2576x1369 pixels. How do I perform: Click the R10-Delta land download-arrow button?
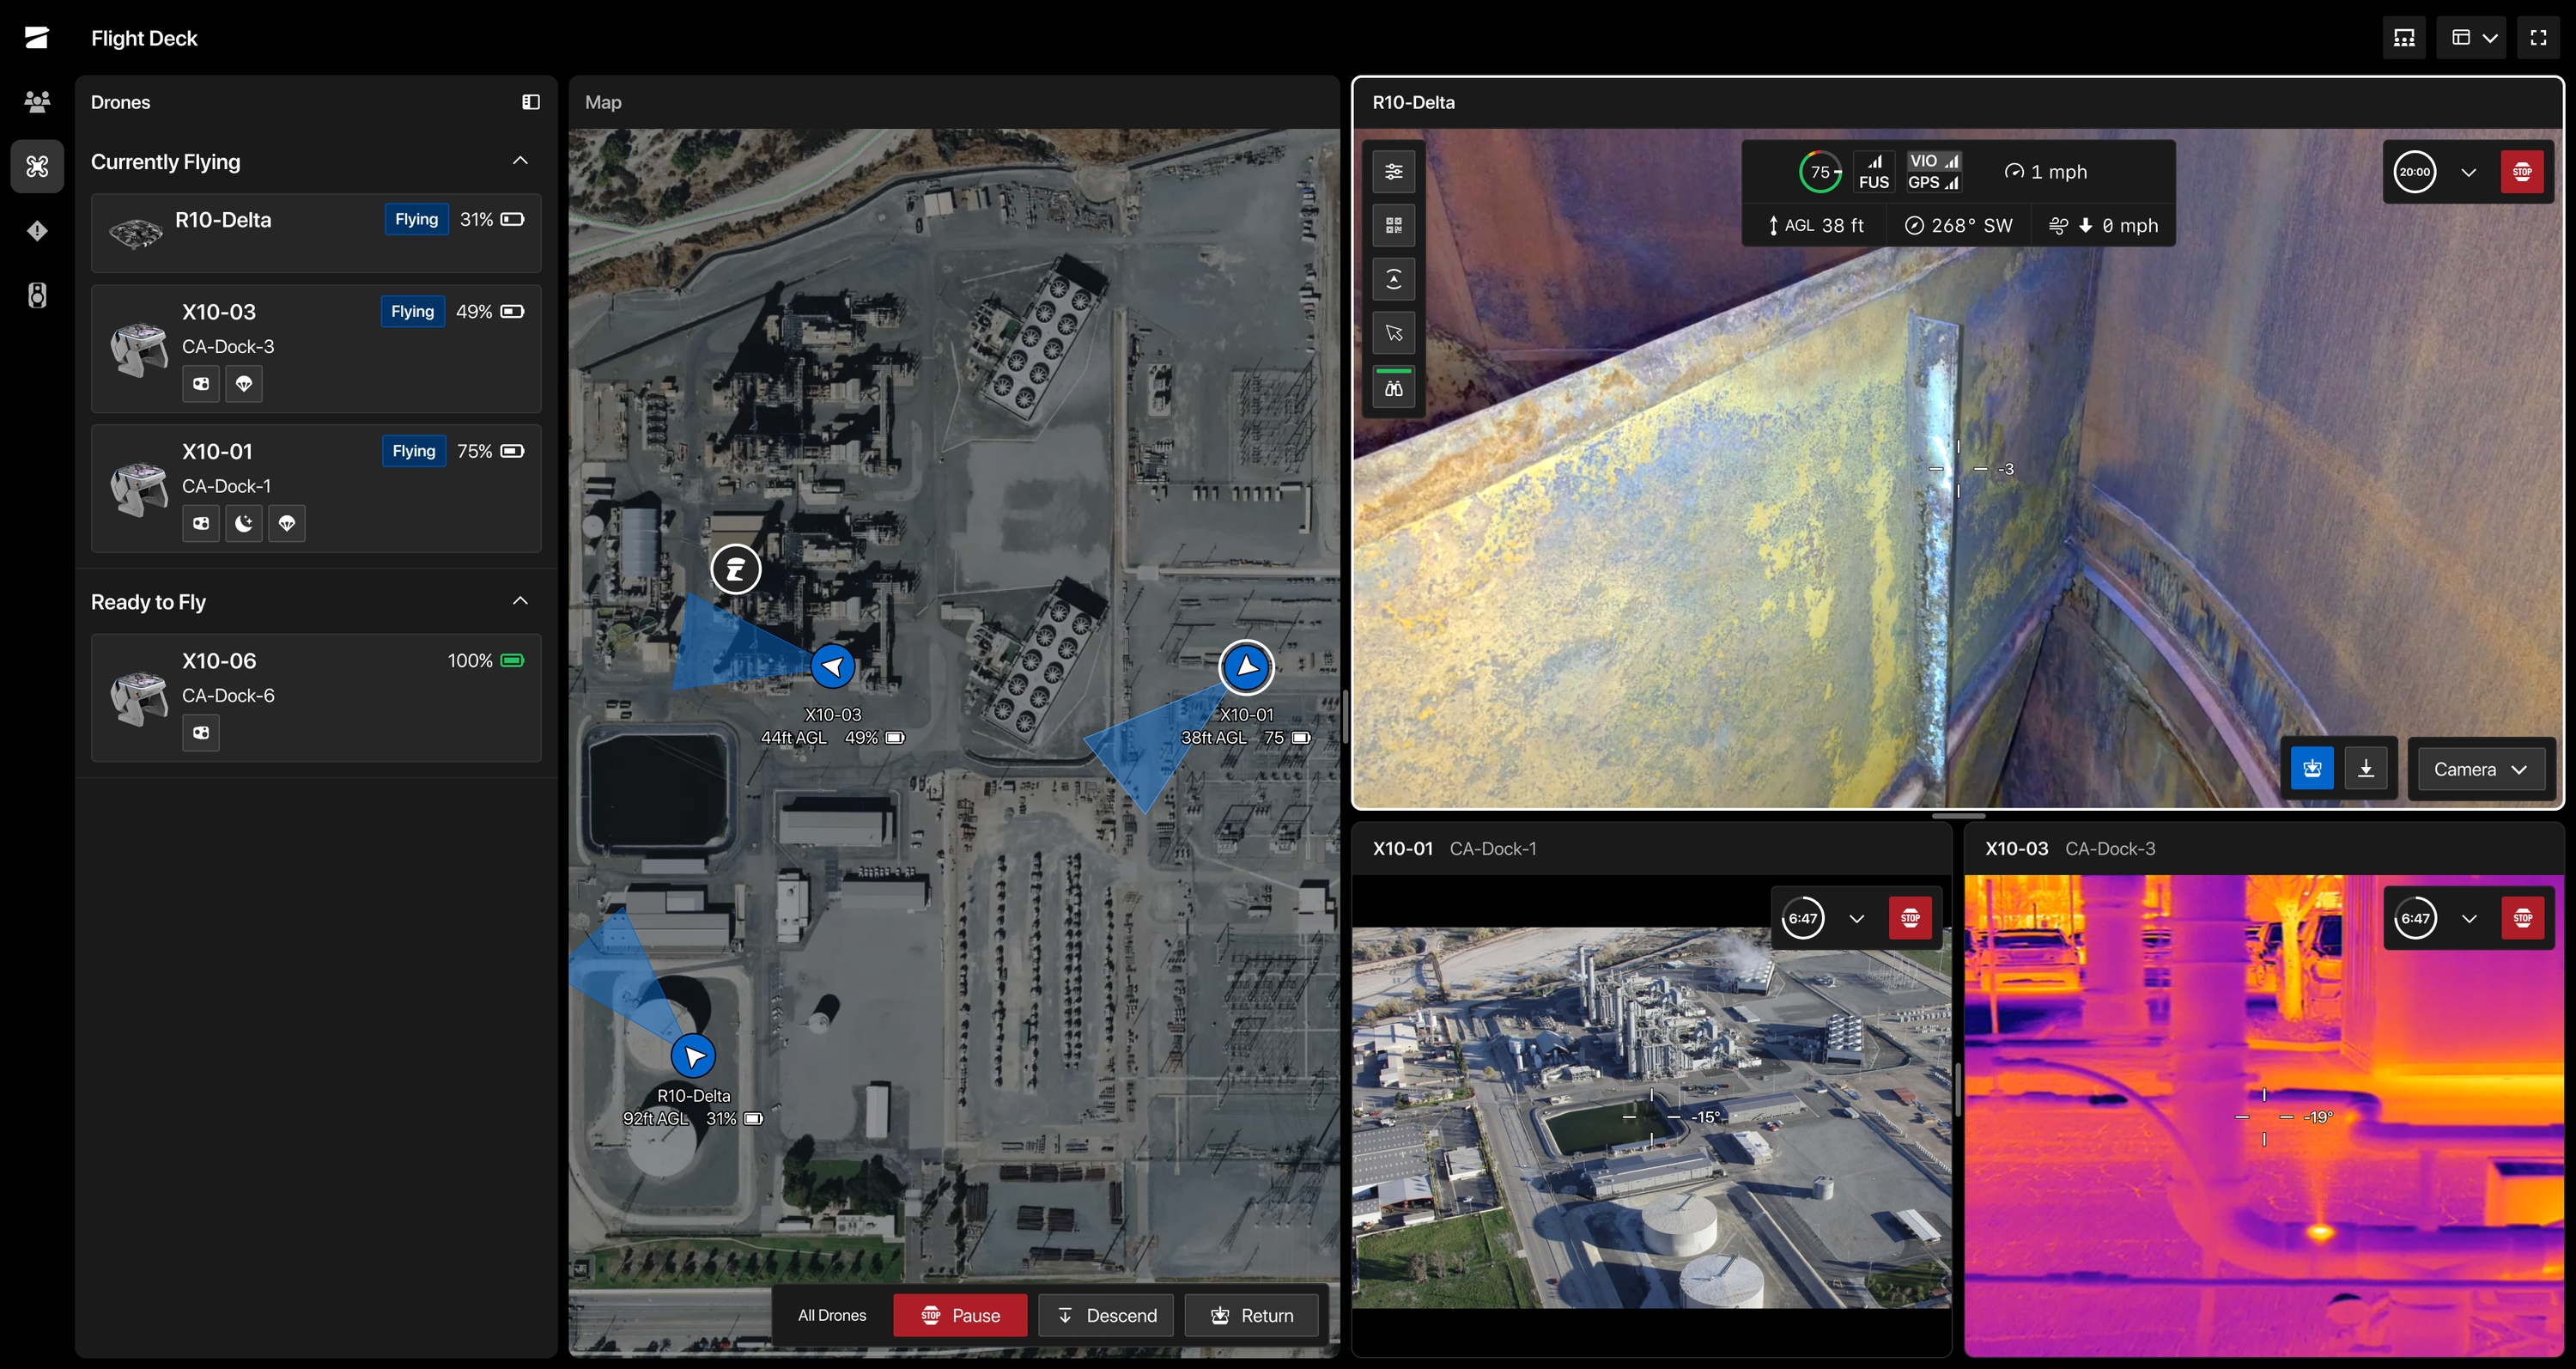point(2366,768)
